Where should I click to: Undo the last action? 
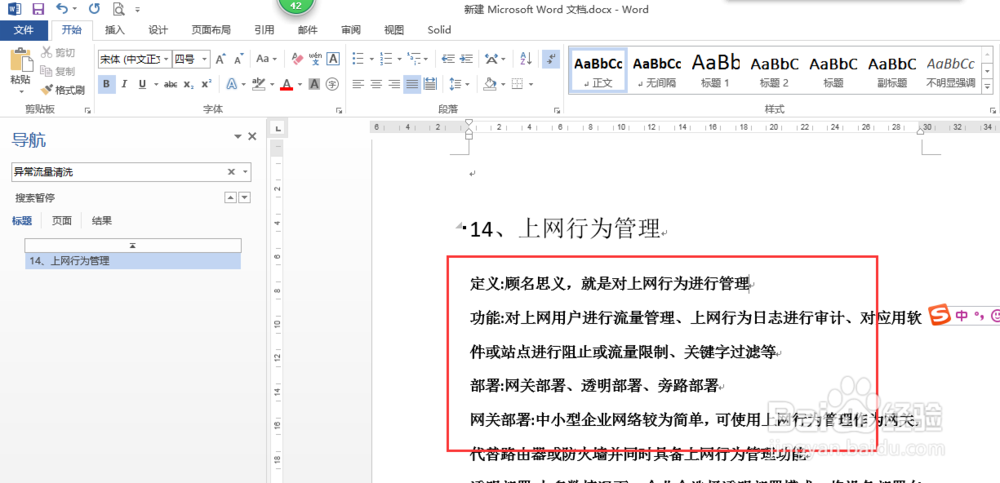61,9
